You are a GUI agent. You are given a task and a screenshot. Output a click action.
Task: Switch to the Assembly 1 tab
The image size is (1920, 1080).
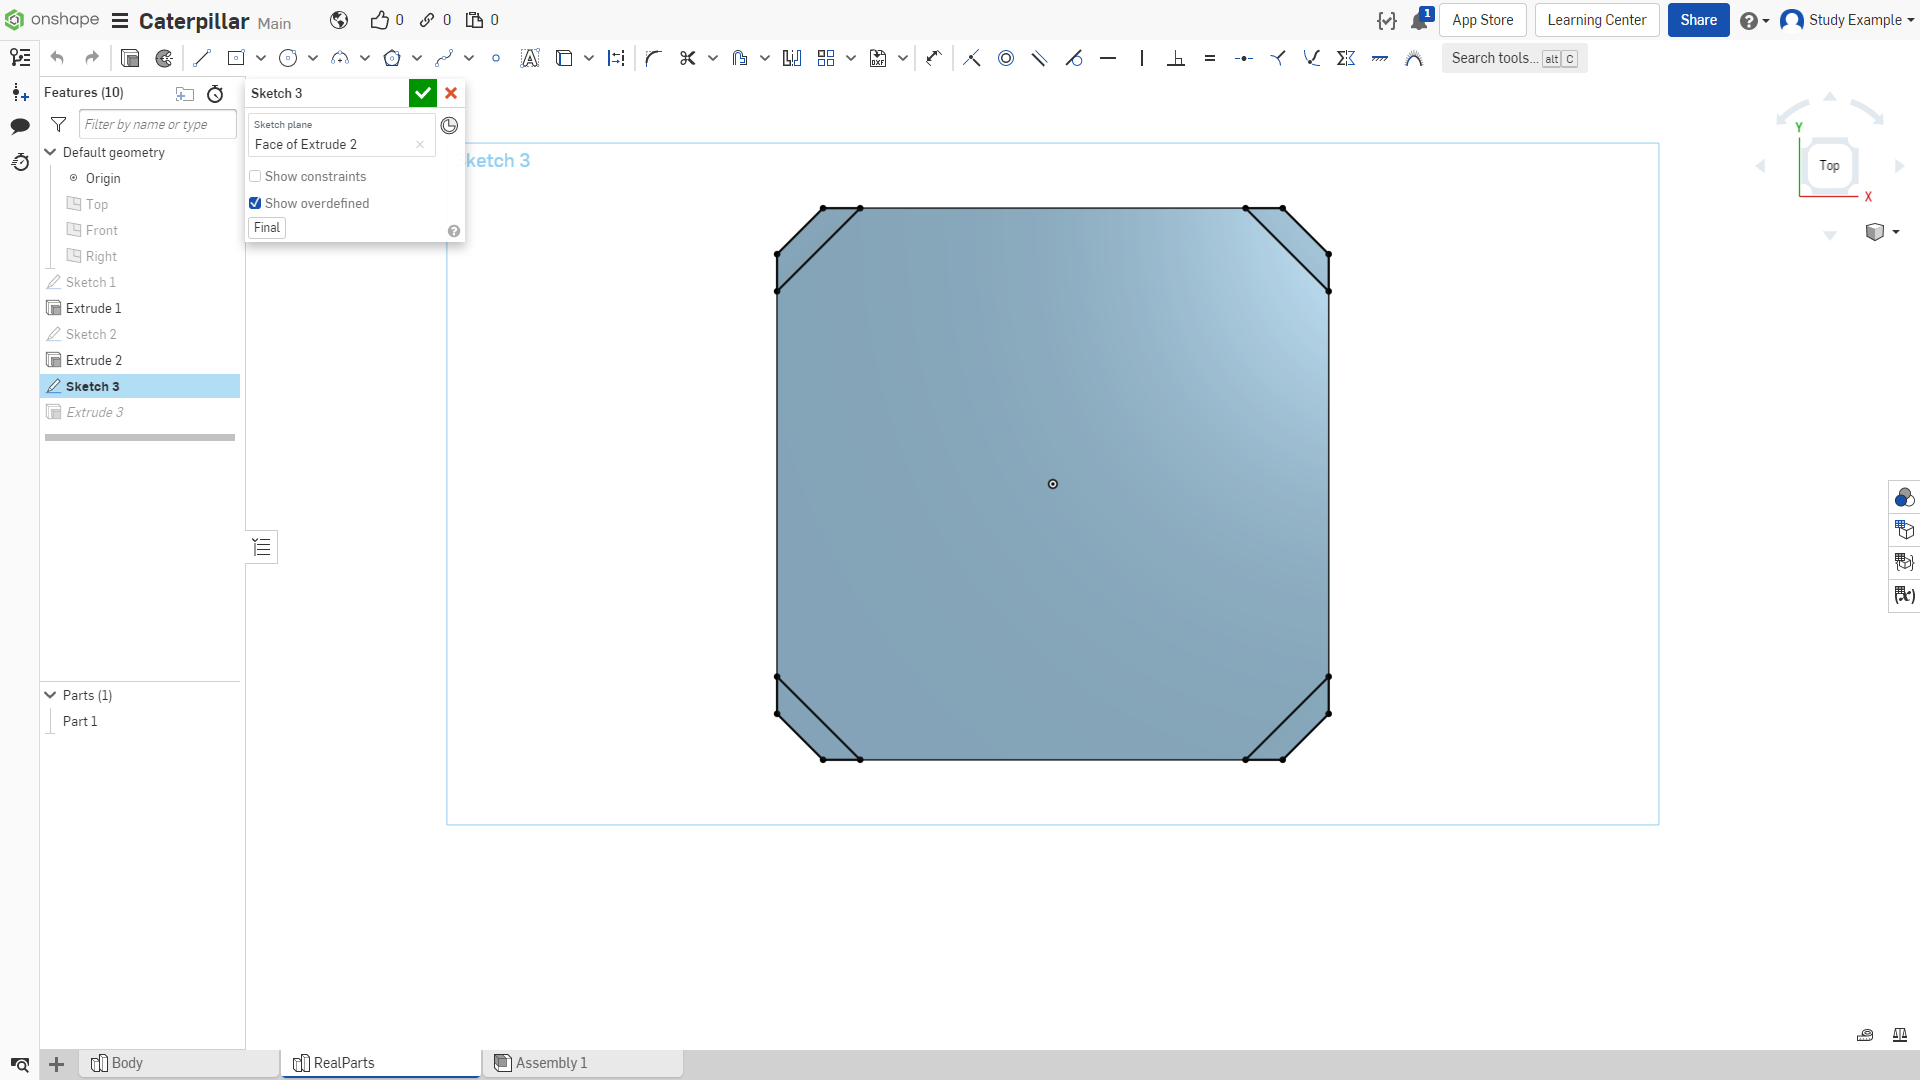583,1063
